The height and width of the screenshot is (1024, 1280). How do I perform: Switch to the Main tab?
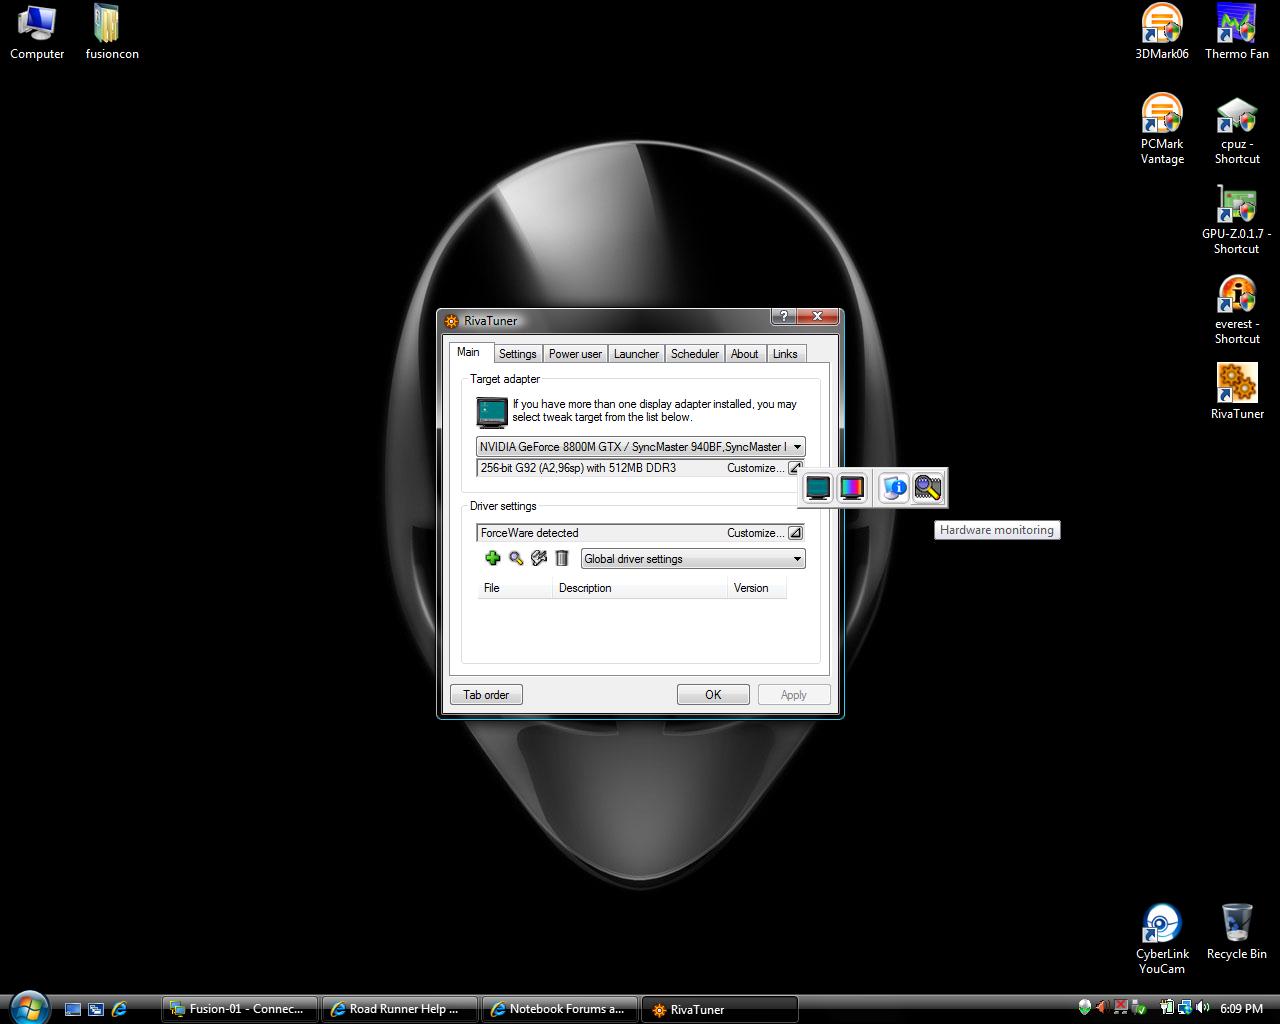point(468,352)
